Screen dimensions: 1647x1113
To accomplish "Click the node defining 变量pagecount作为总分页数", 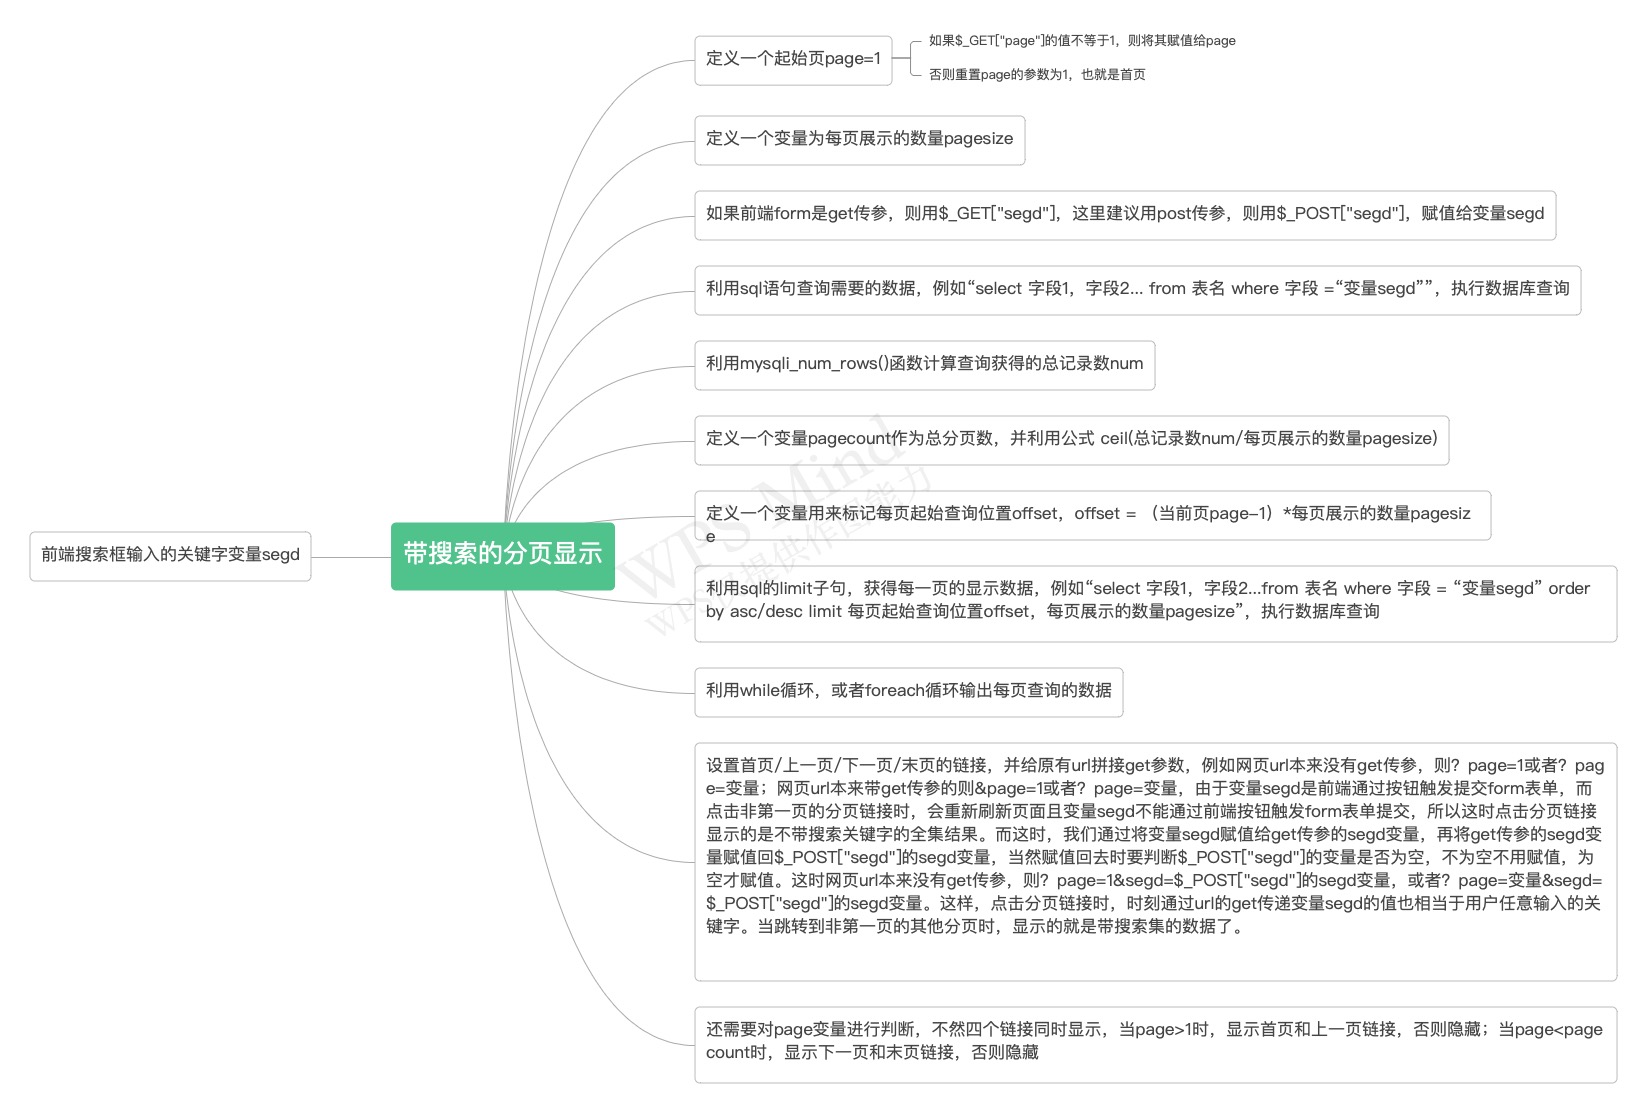I will pyautogui.click(x=1071, y=440).
